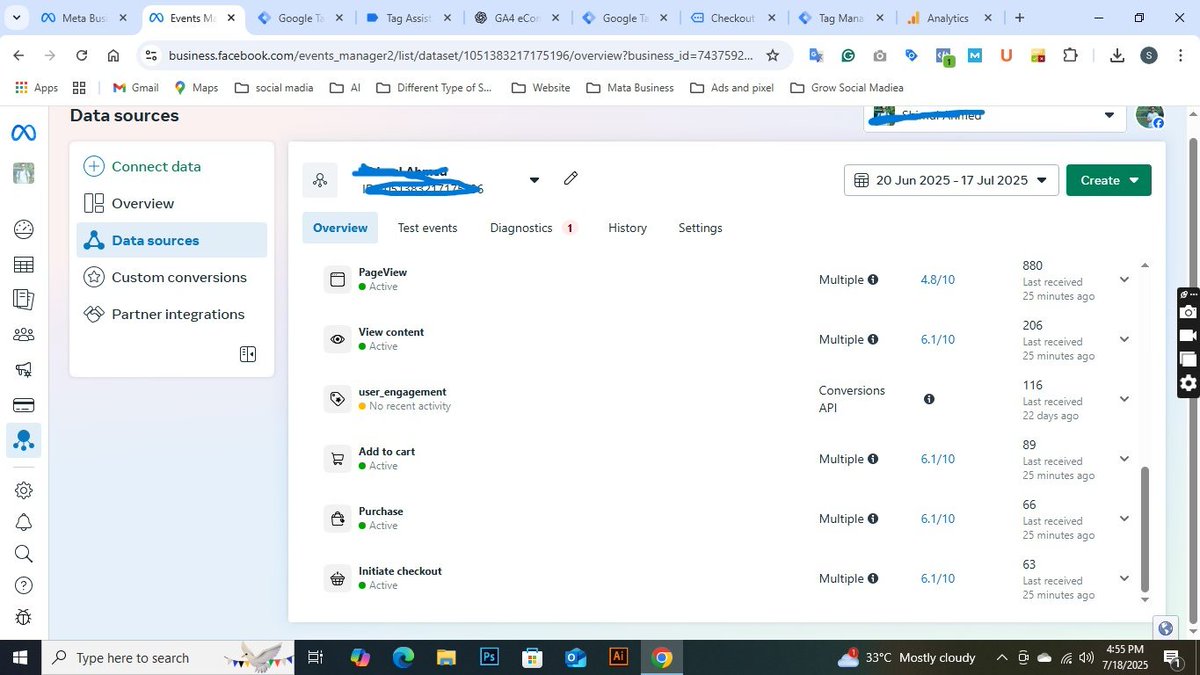
Task: Open the settings gear in left rail
Action: tap(23, 490)
